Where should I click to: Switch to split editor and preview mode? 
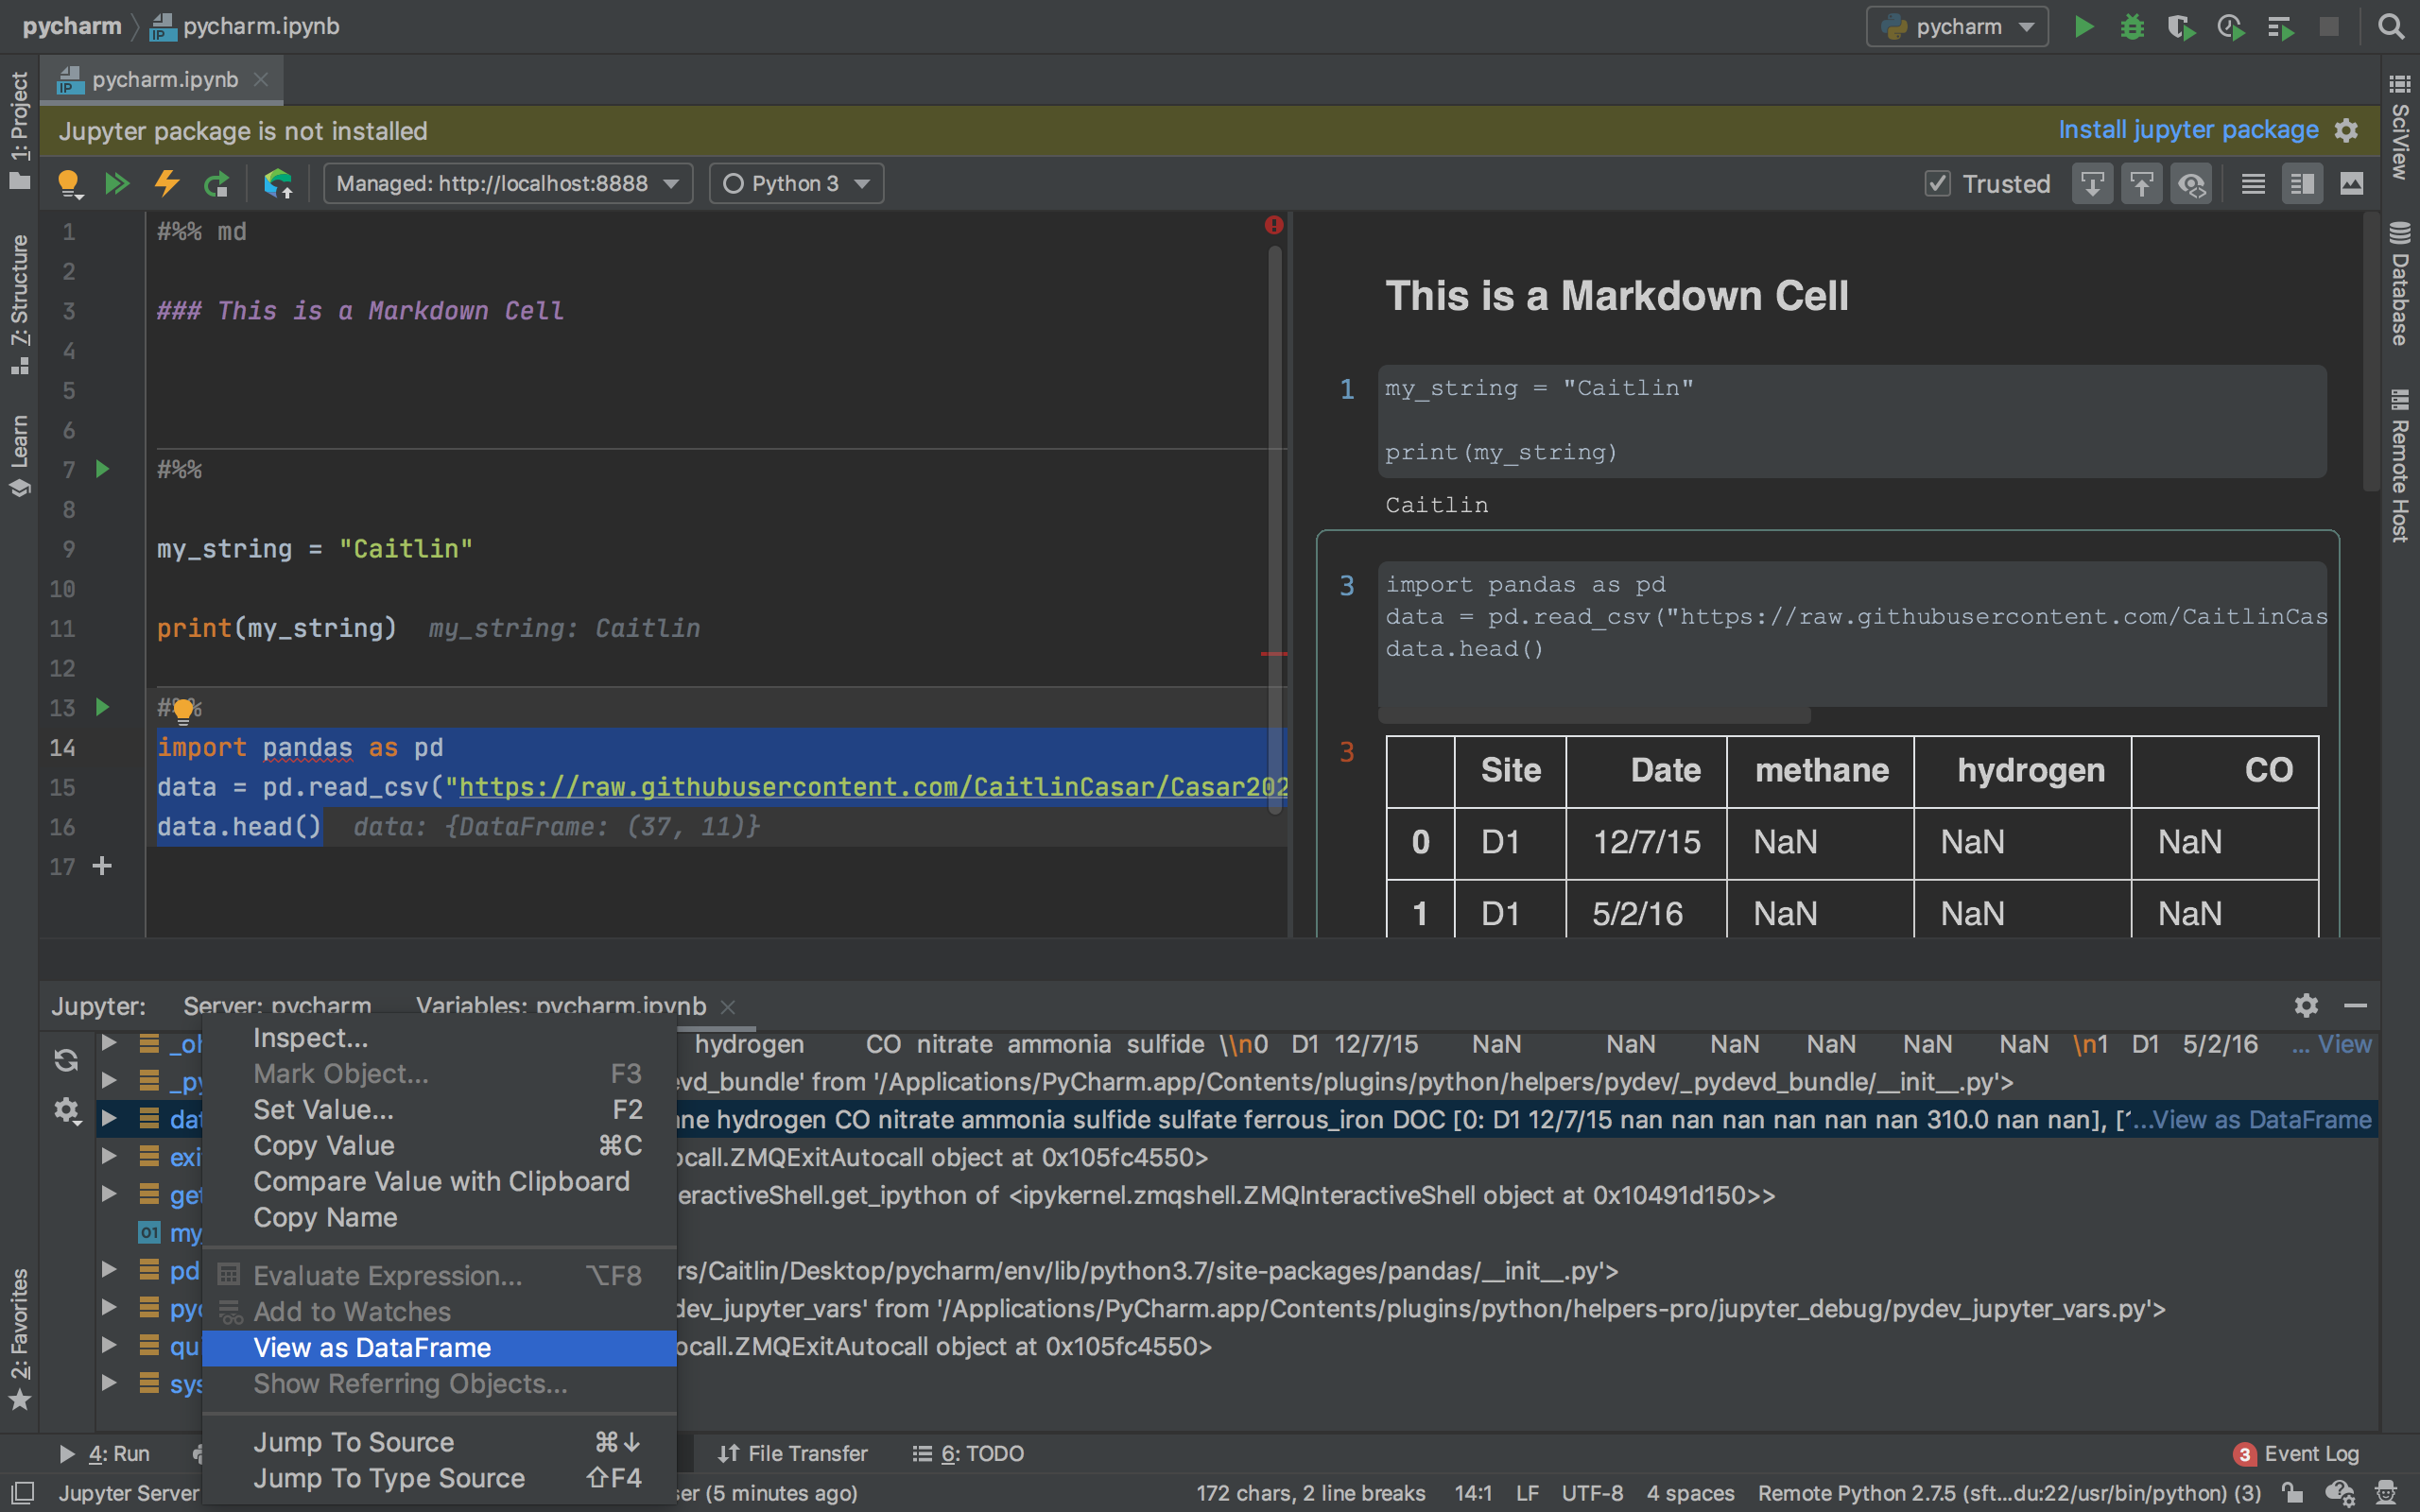pos(2302,184)
